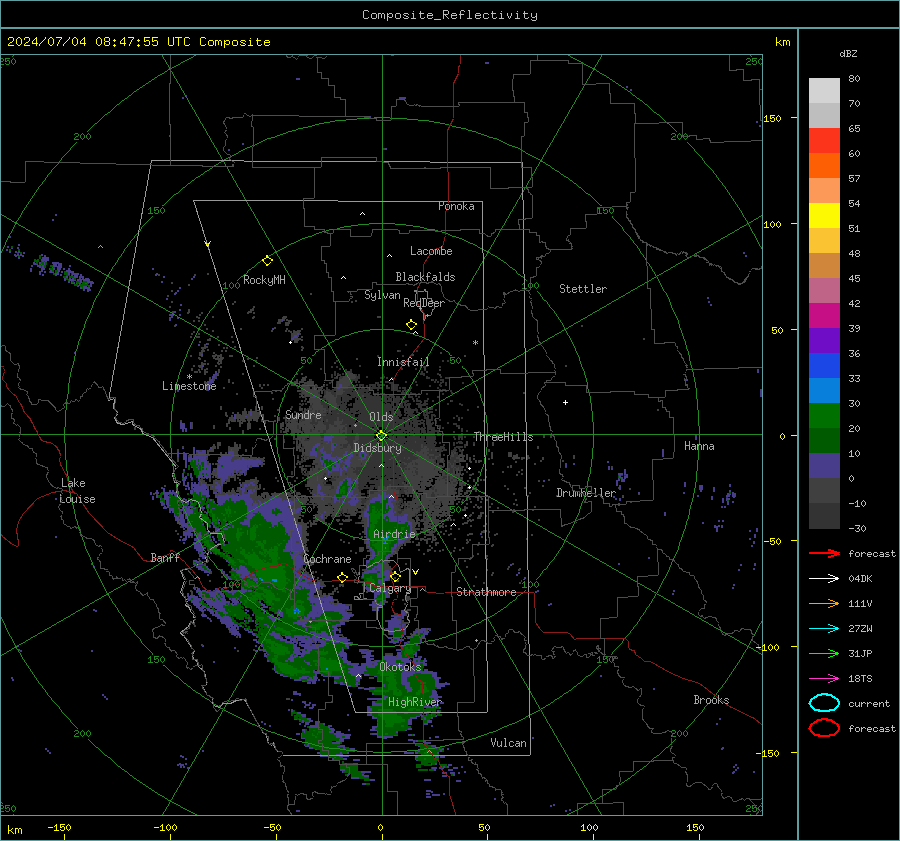Click the yellow diamond marker above Calgary label
Viewport: 900px width, 841px height.
(395, 576)
